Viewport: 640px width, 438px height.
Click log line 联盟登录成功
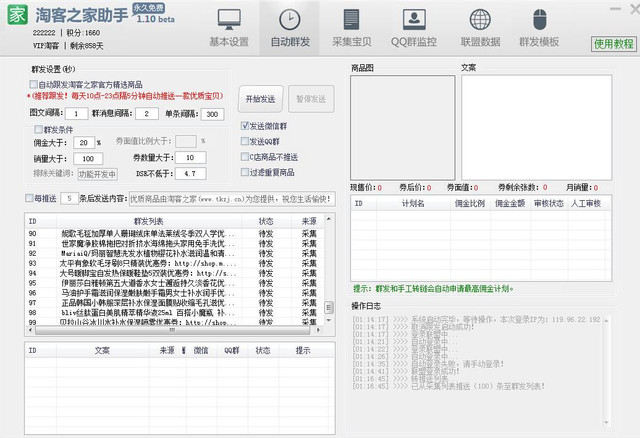[x=406, y=371]
